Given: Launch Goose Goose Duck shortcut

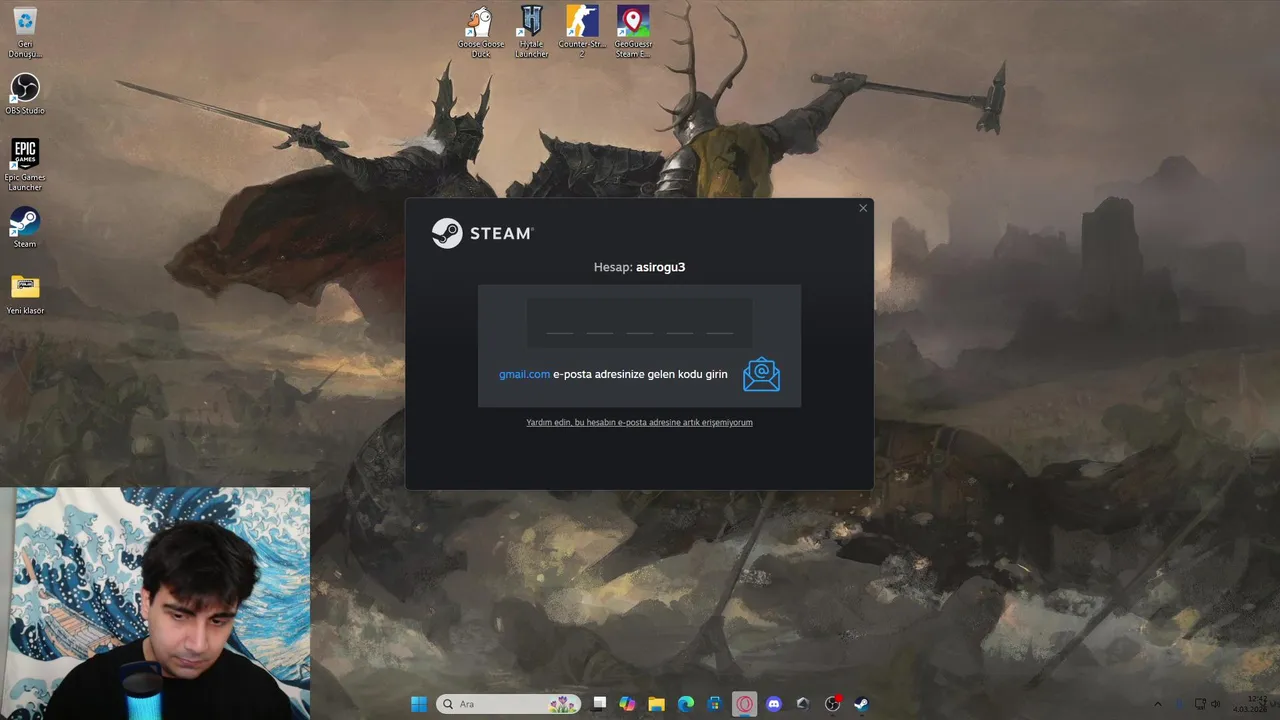Looking at the screenshot, I should [481, 32].
